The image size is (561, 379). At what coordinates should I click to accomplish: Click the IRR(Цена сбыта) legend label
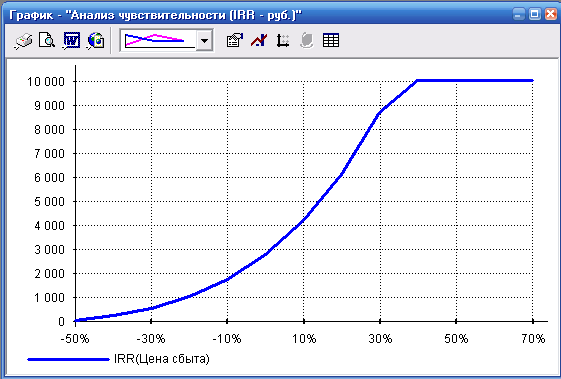(162, 359)
